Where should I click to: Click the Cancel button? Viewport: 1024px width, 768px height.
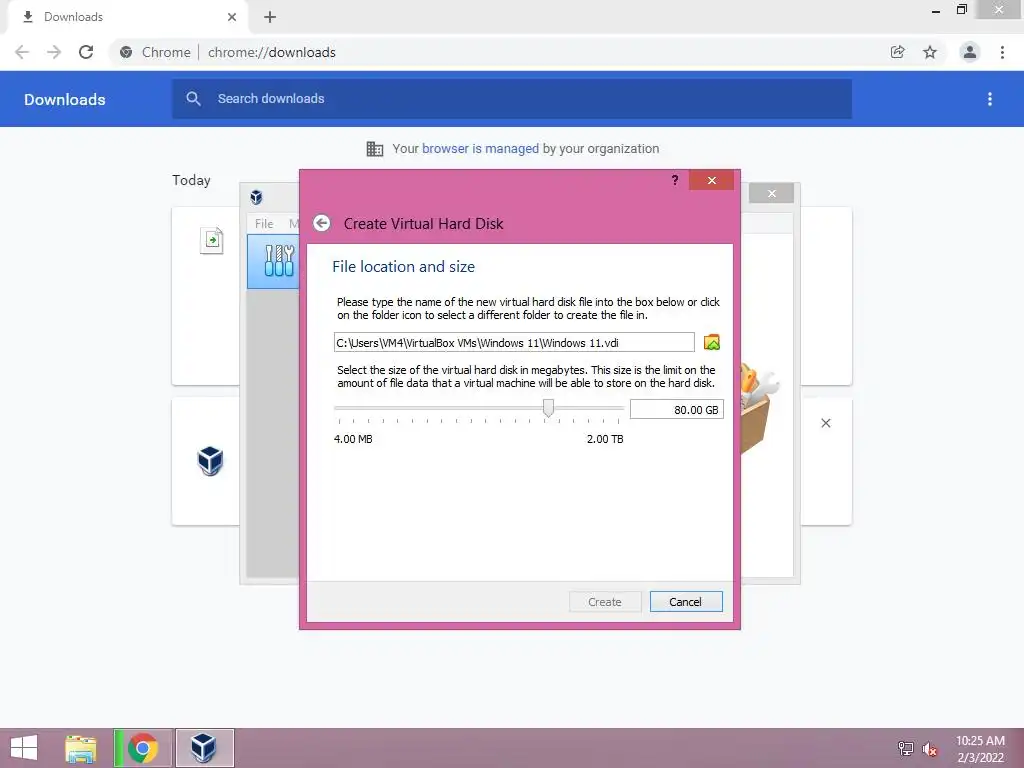pyautogui.click(x=686, y=601)
